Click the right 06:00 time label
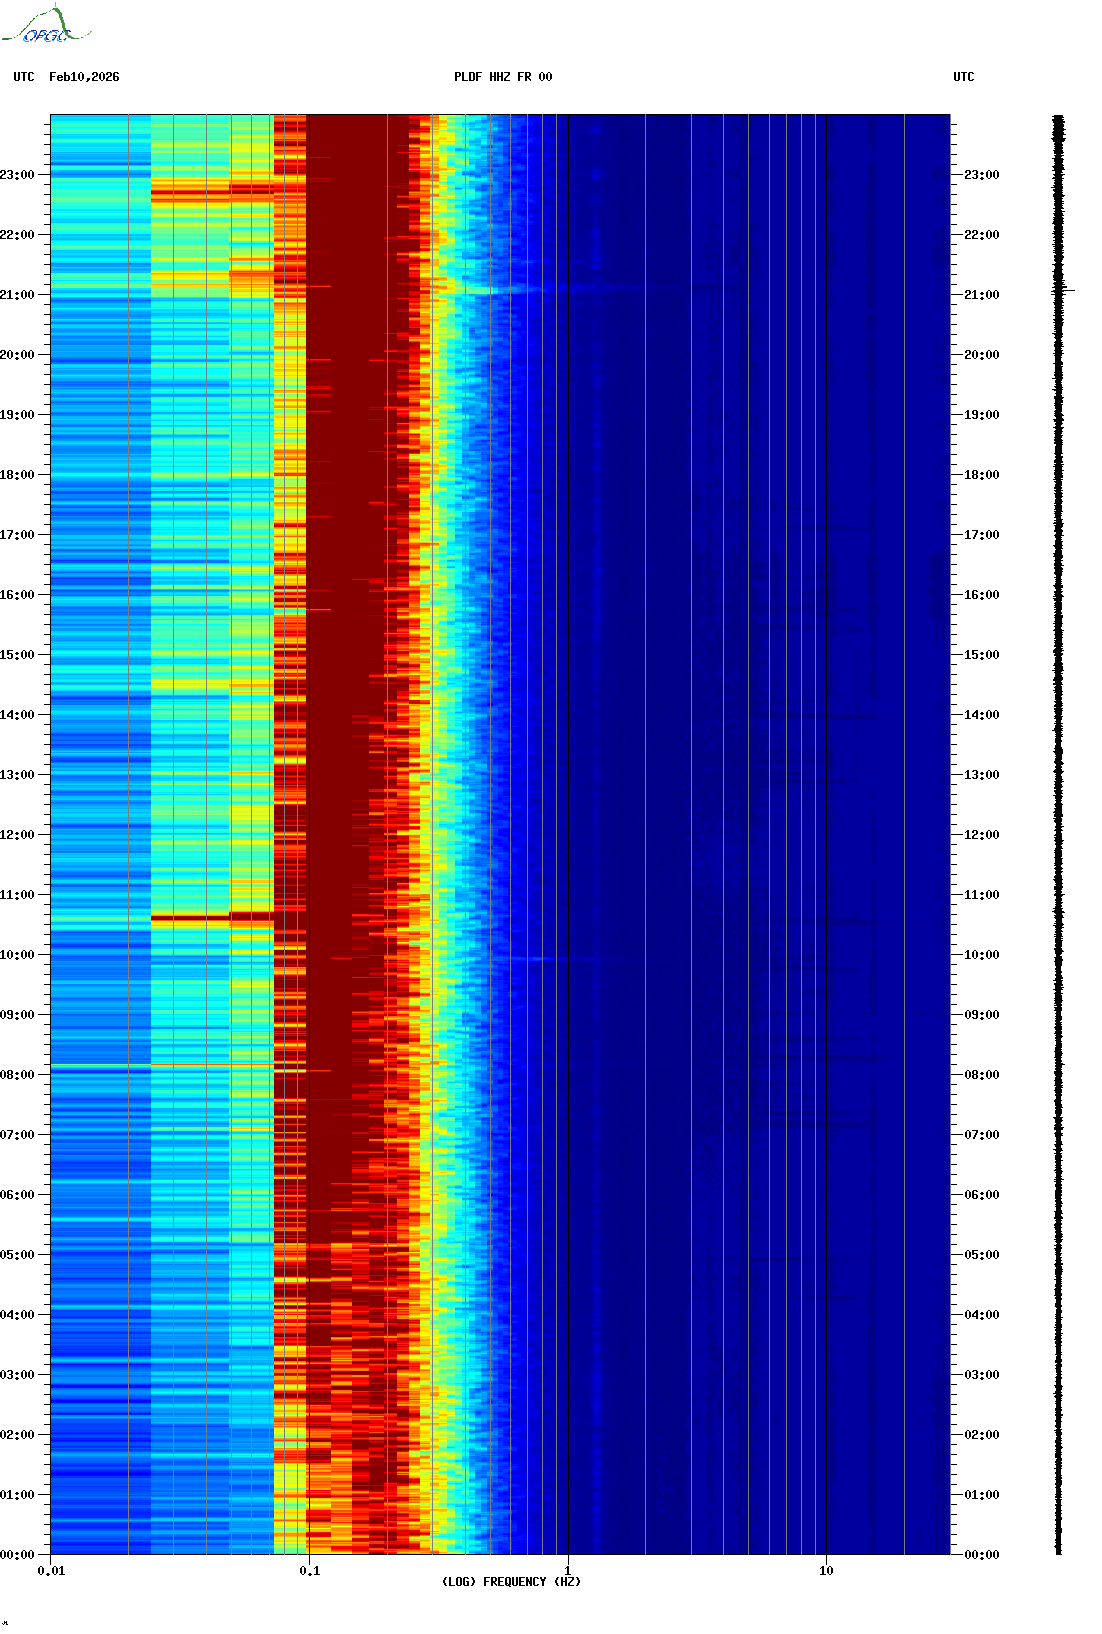Image resolution: width=1102 pixels, height=1634 pixels. click(x=981, y=1195)
